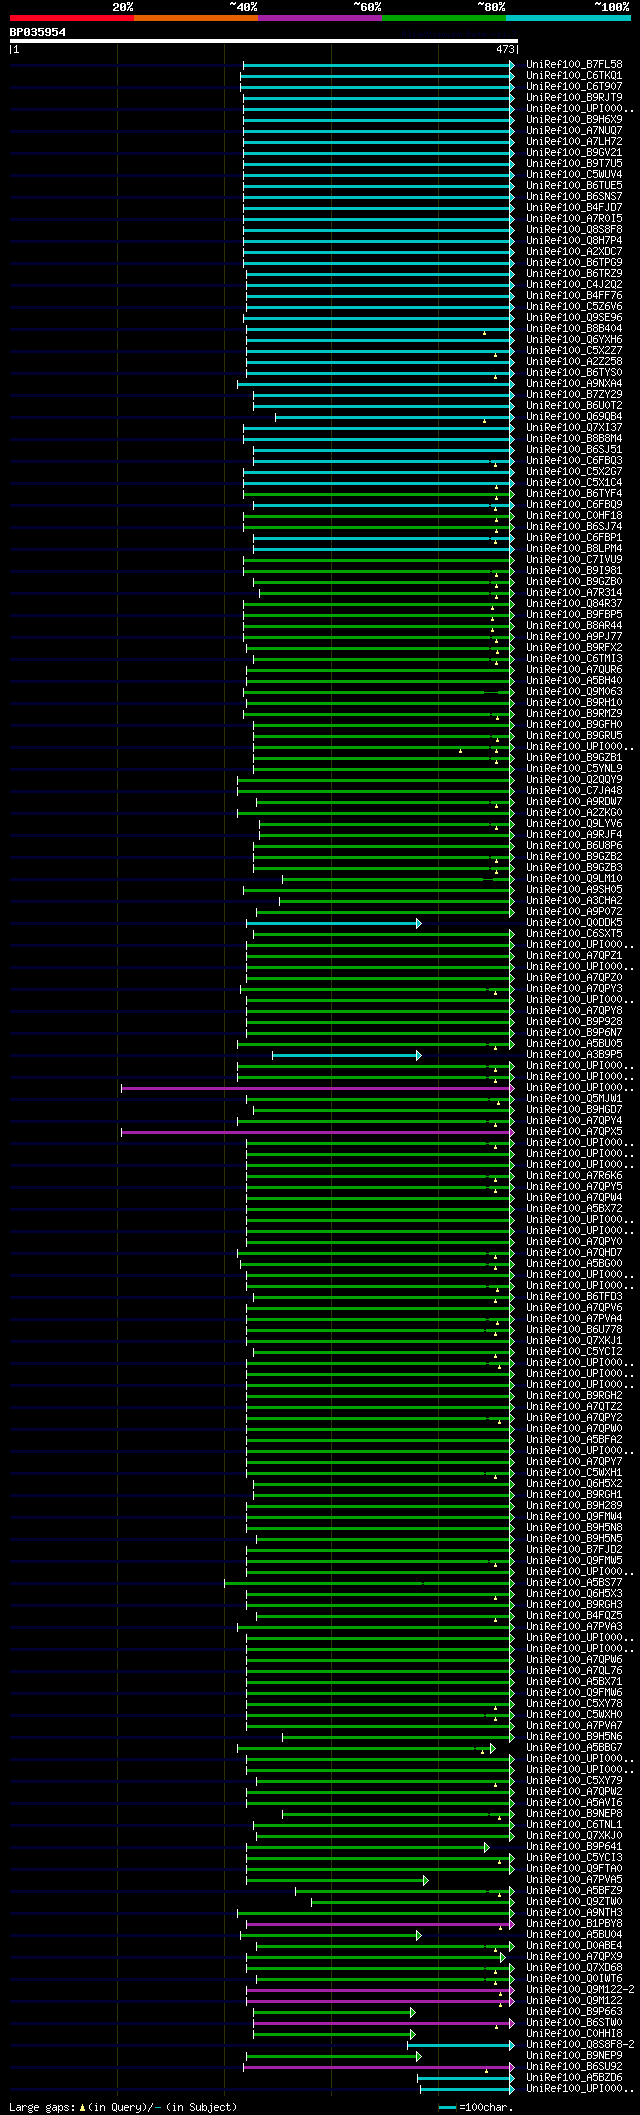Click the short cyan alignment bar of Q0DDK5
This screenshot has height=2115, width=640.
pos(333,923)
